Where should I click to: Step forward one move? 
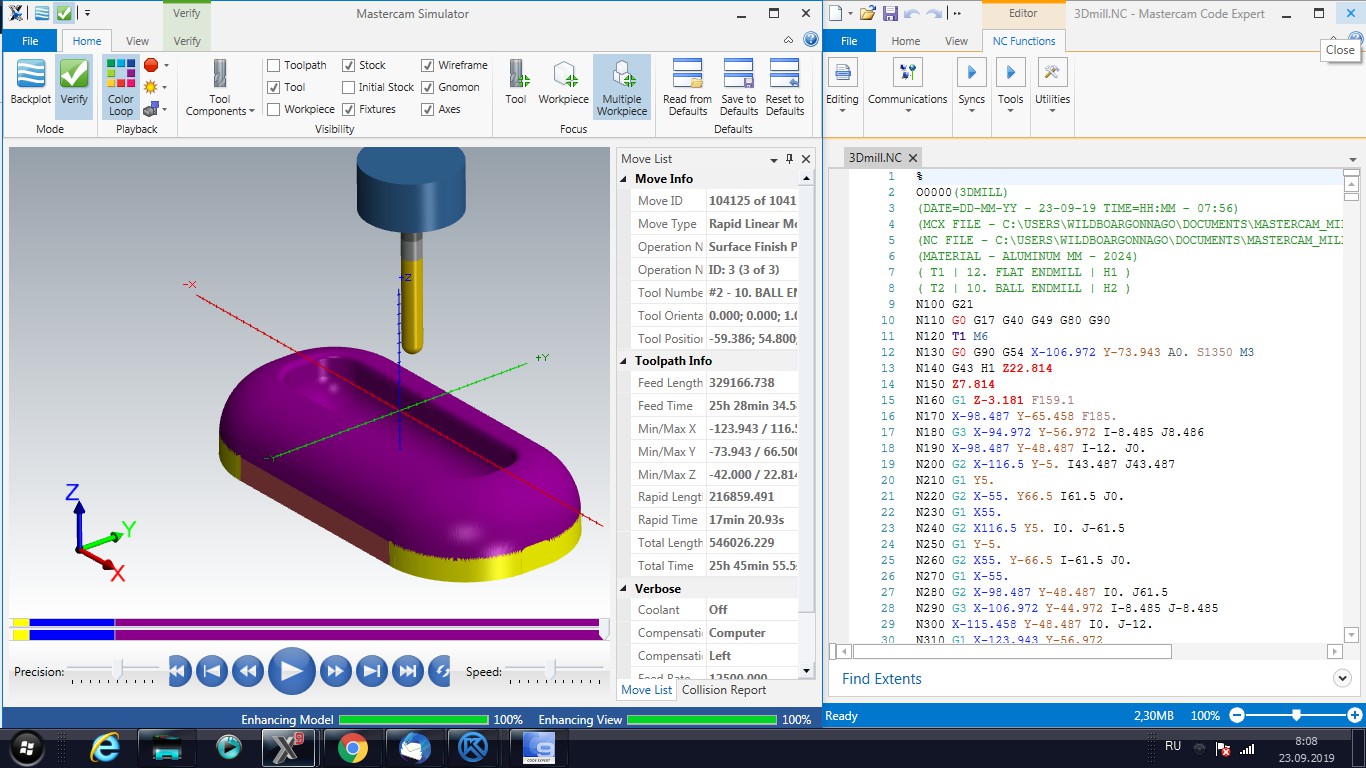pyautogui.click(x=335, y=671)
